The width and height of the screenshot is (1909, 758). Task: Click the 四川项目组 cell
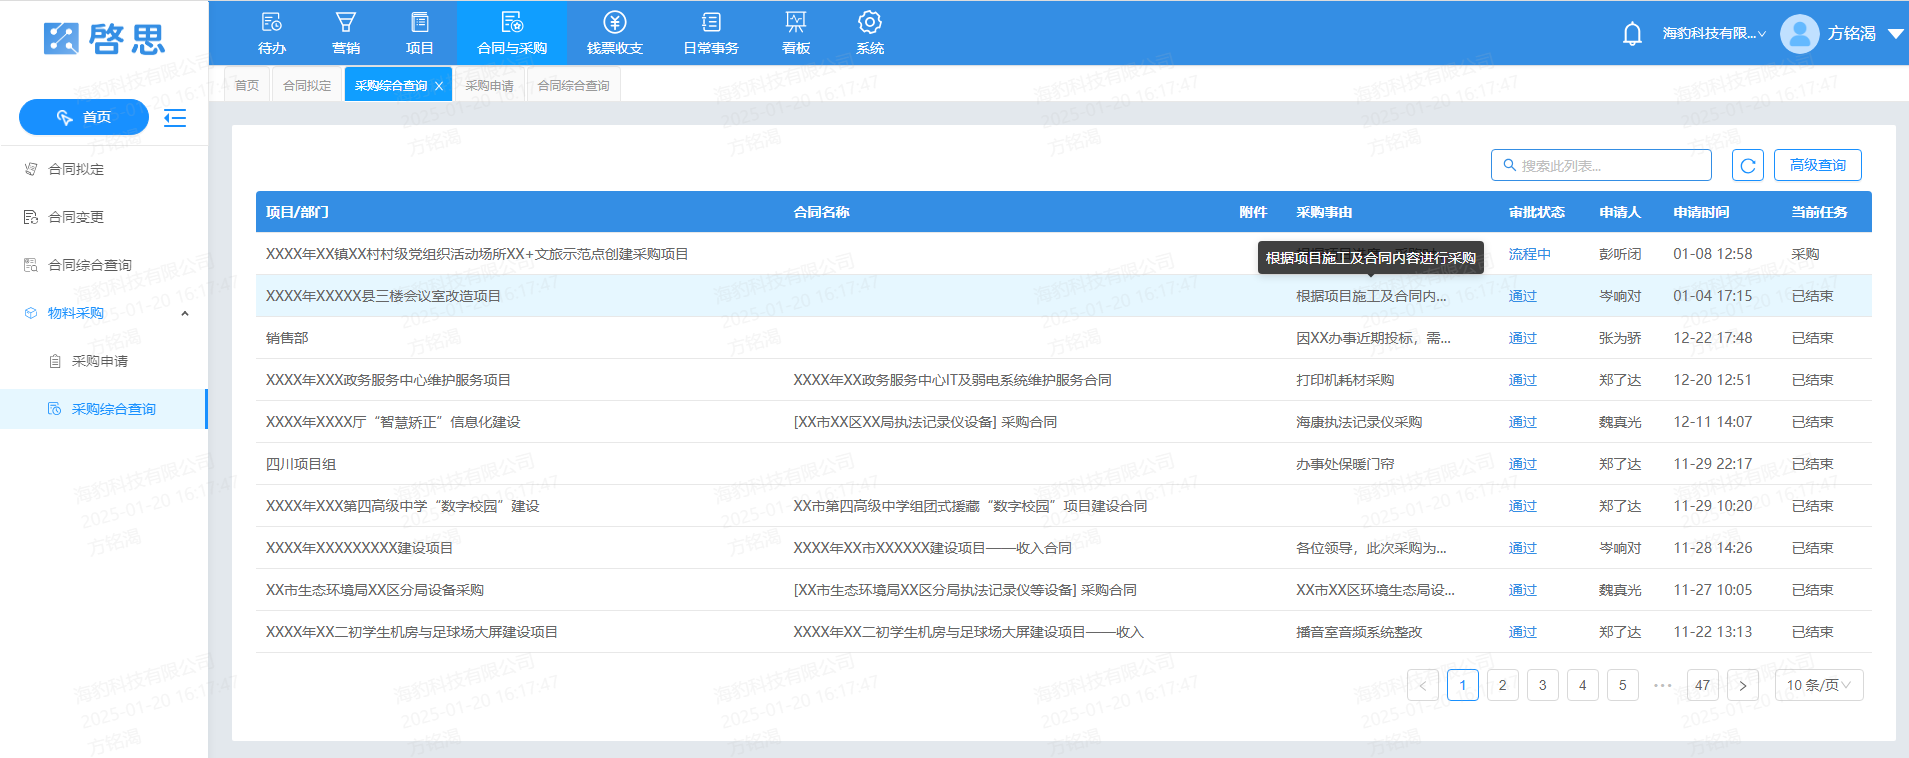[x=301, y=464]
